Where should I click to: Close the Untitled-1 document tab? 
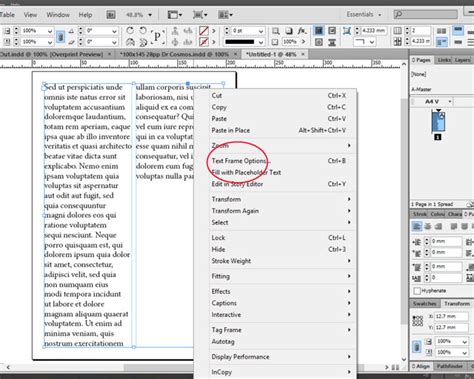[303, 54]
